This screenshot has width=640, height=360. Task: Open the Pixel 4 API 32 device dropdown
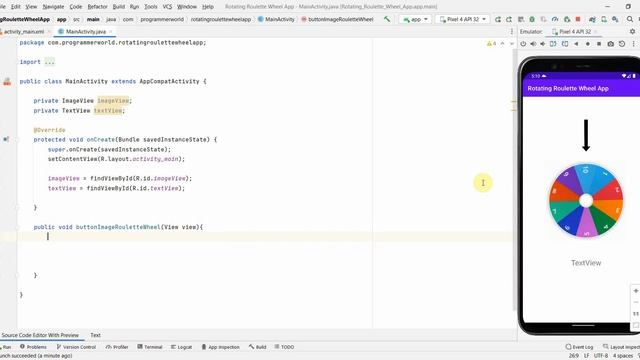[462, 19]
